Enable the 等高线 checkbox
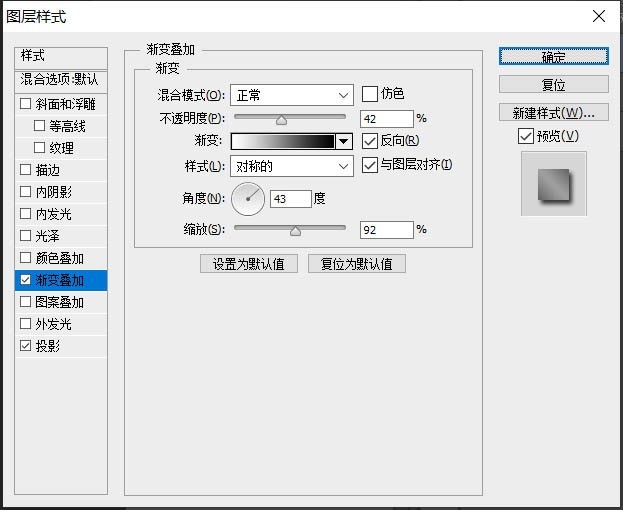 tap(39, 126)
